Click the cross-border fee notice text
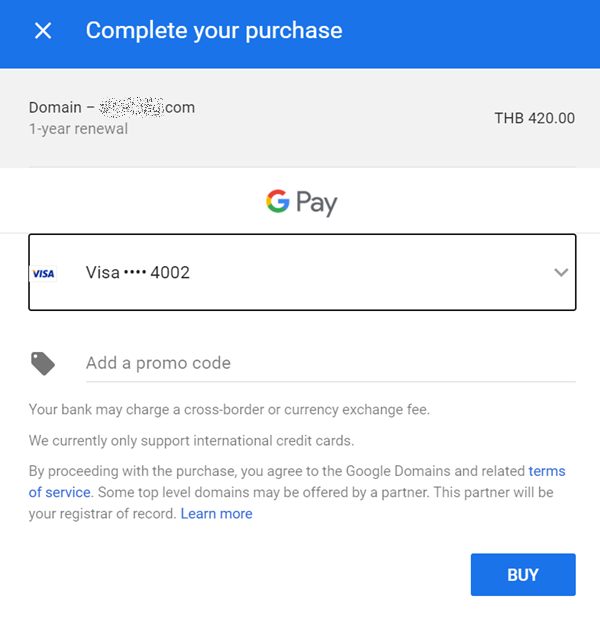Viewport: 600px width, 624px height. click(x=229, y=409)
